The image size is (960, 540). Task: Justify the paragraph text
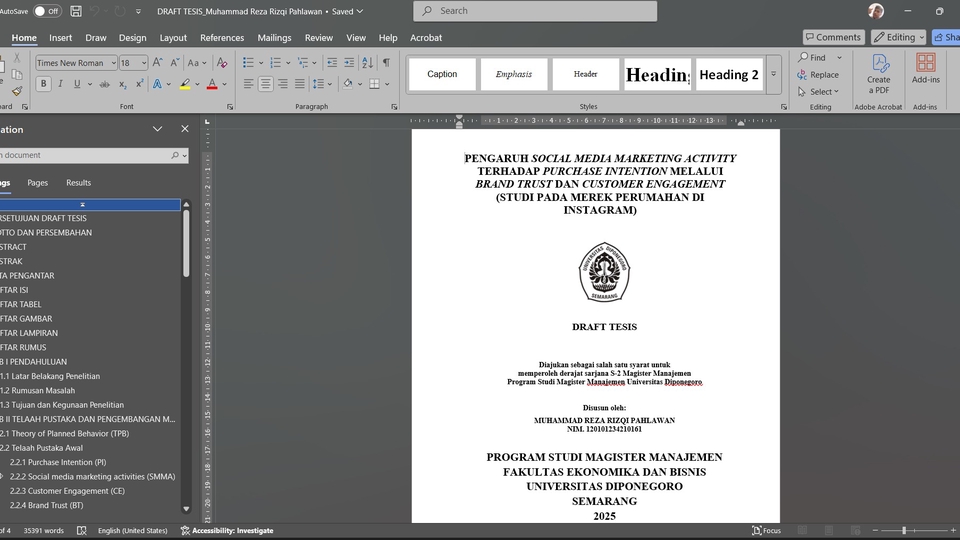tap(299, 84)
